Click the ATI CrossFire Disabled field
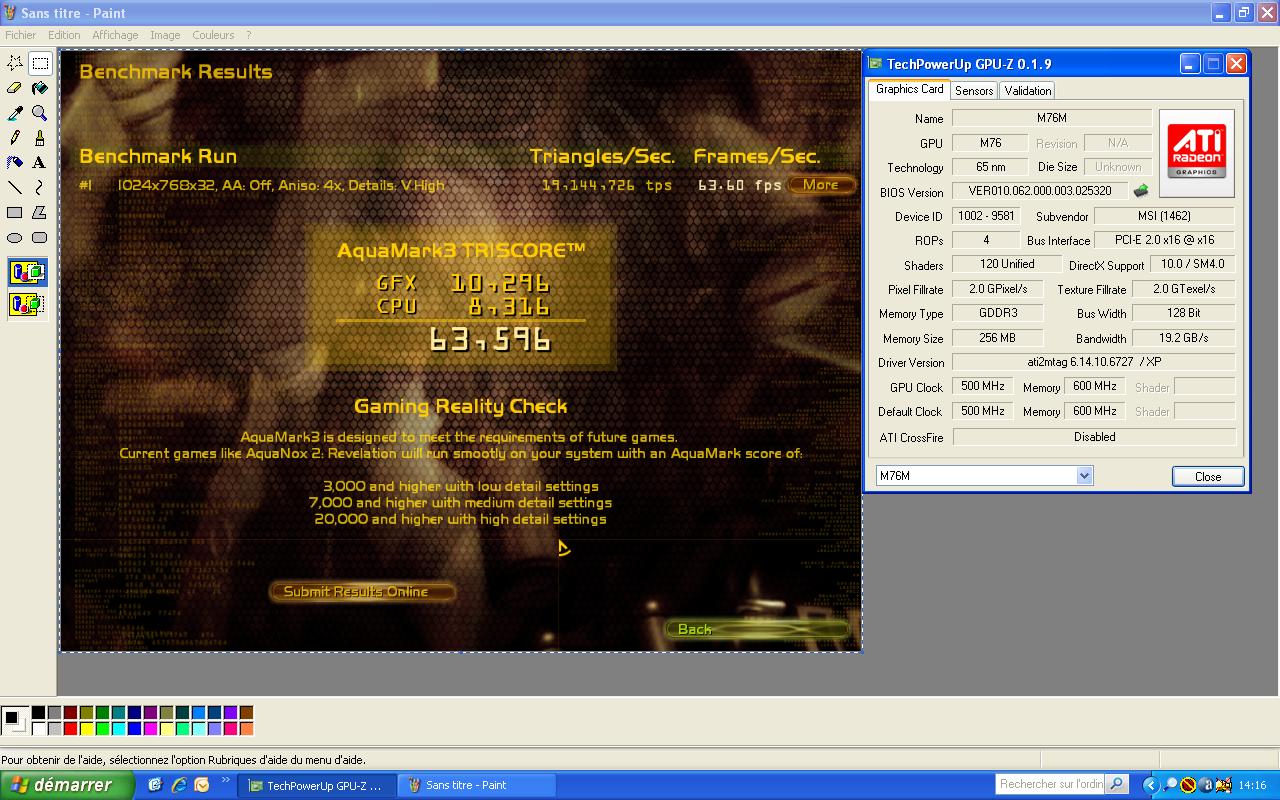Viewport: 1280px width, 800px height. point(1094,437)
